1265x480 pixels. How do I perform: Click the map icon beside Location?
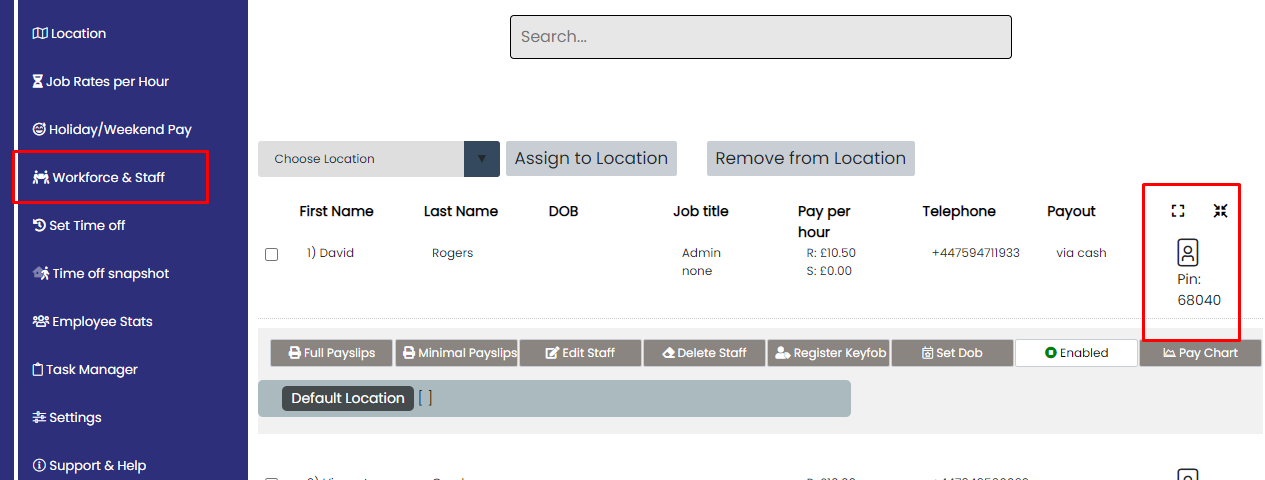coord(40,33)
